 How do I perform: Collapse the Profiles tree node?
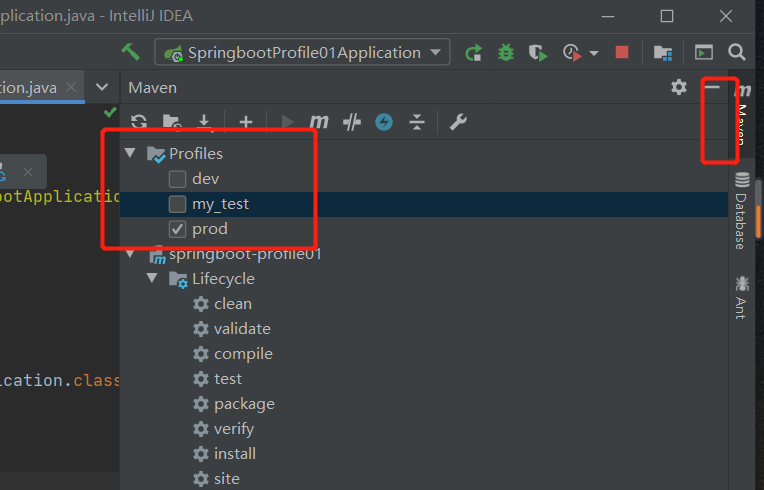point(130,153)
